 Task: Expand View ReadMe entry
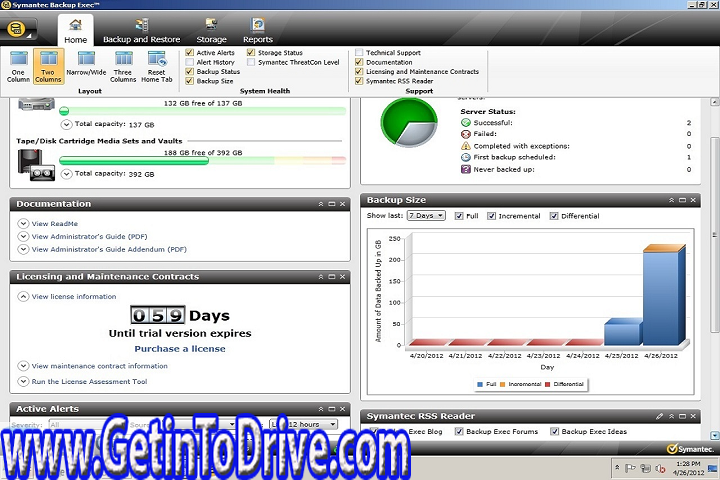point(23,224)
